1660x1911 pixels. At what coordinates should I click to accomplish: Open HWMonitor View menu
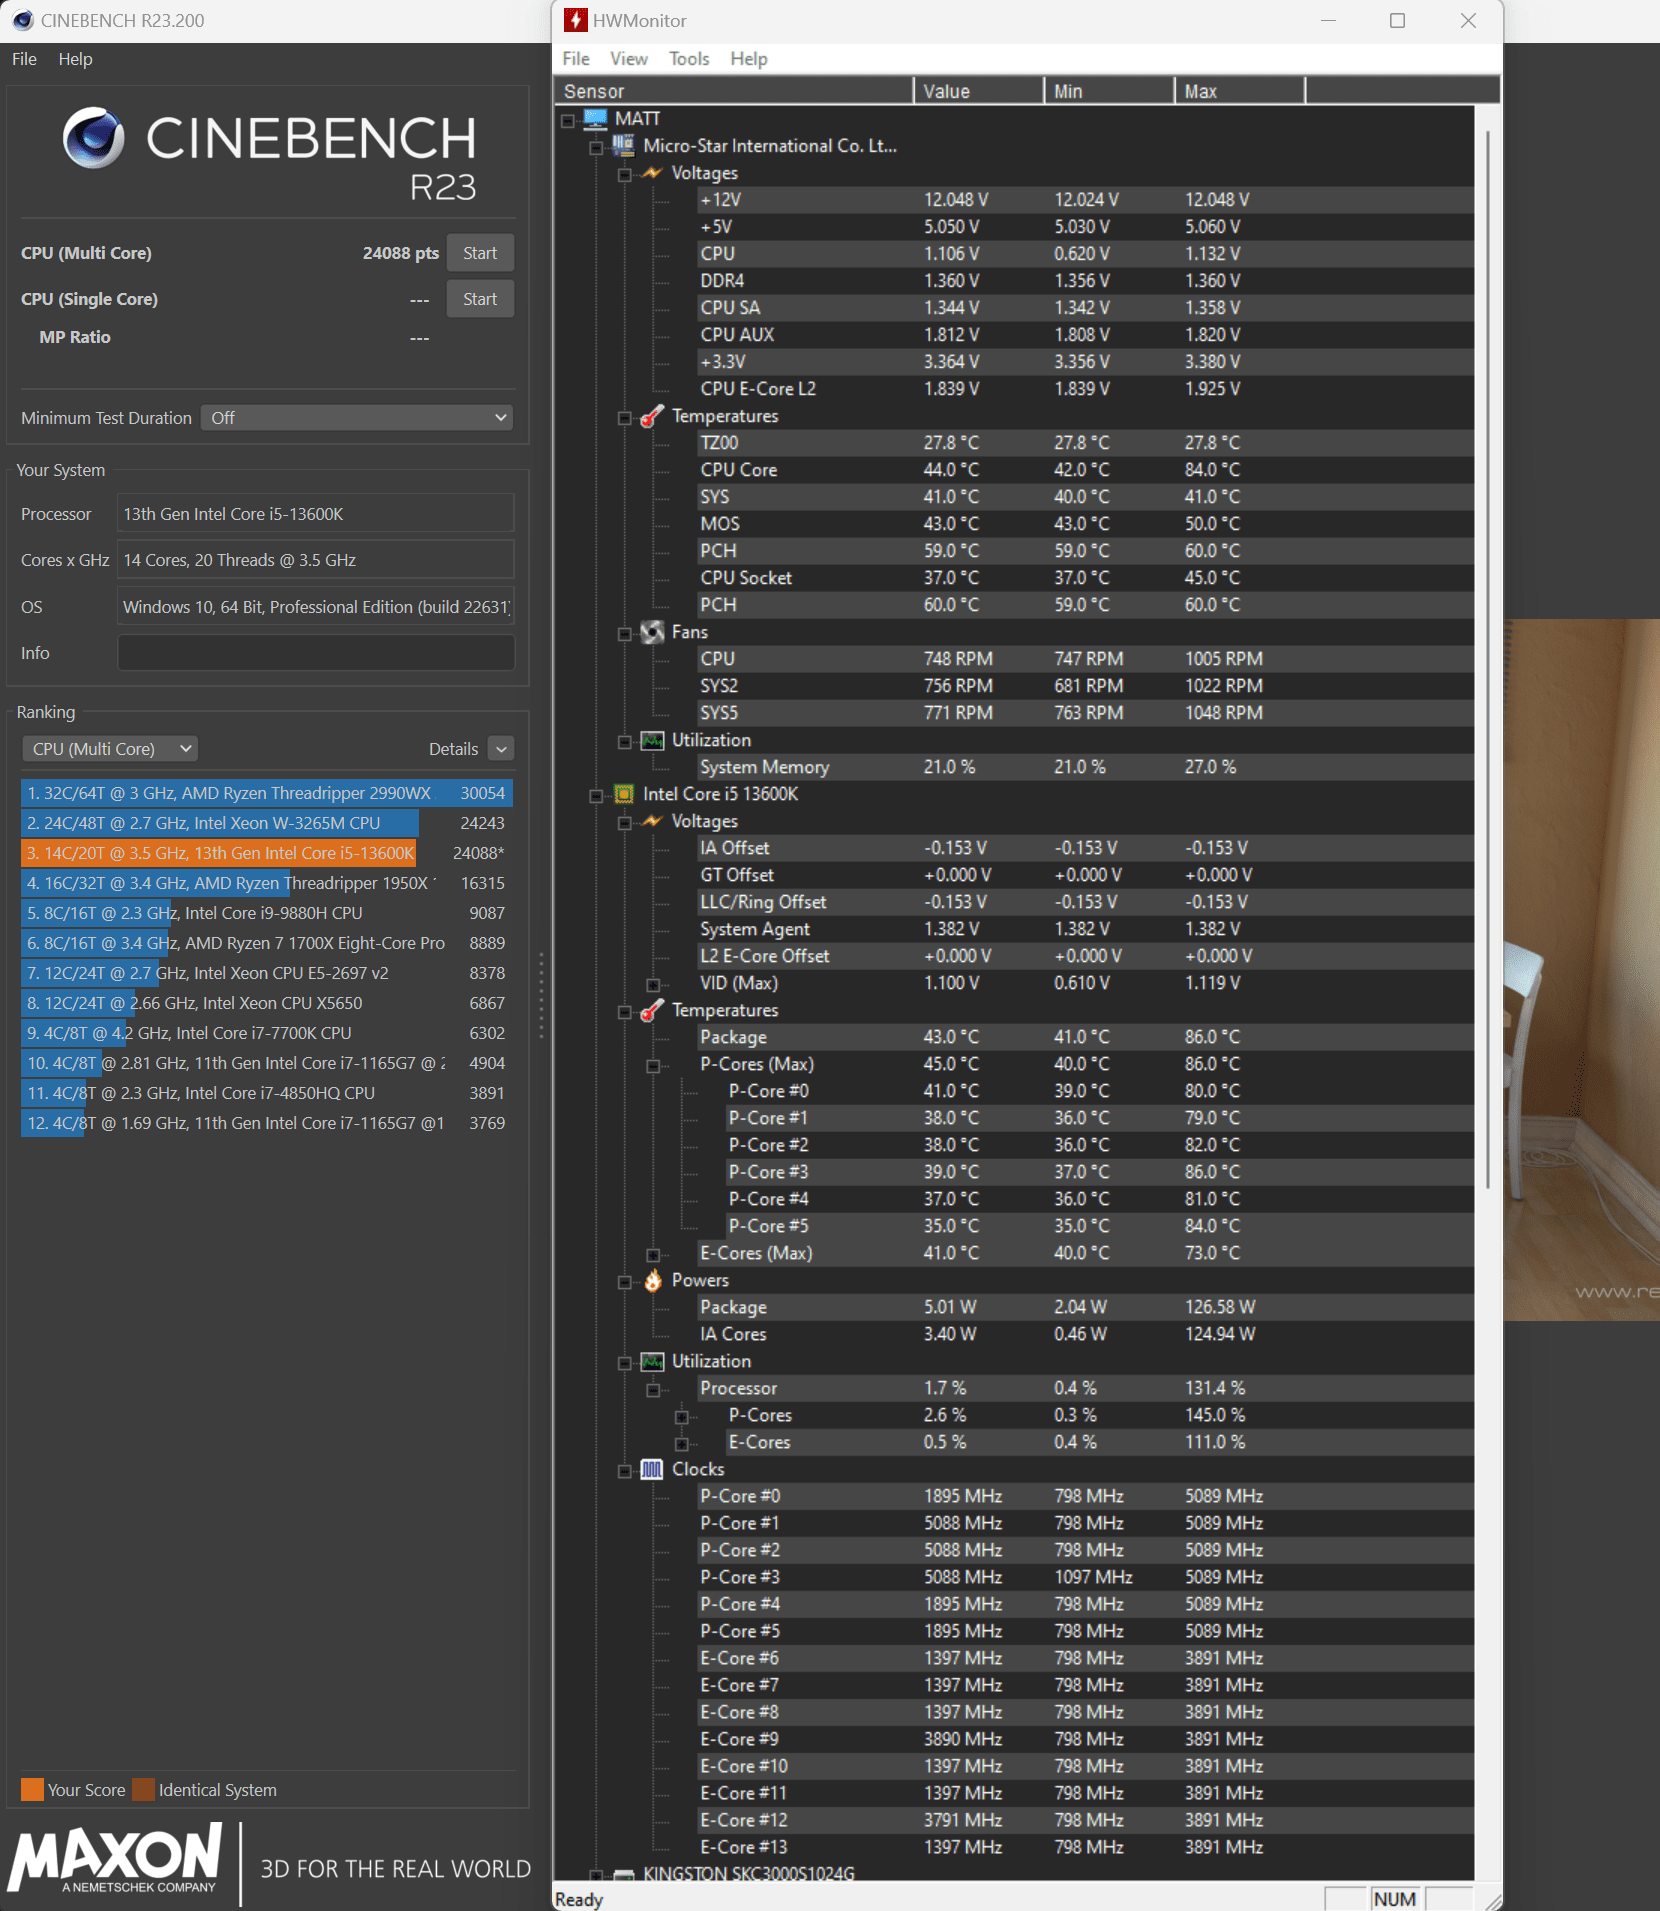pos(629,59)
